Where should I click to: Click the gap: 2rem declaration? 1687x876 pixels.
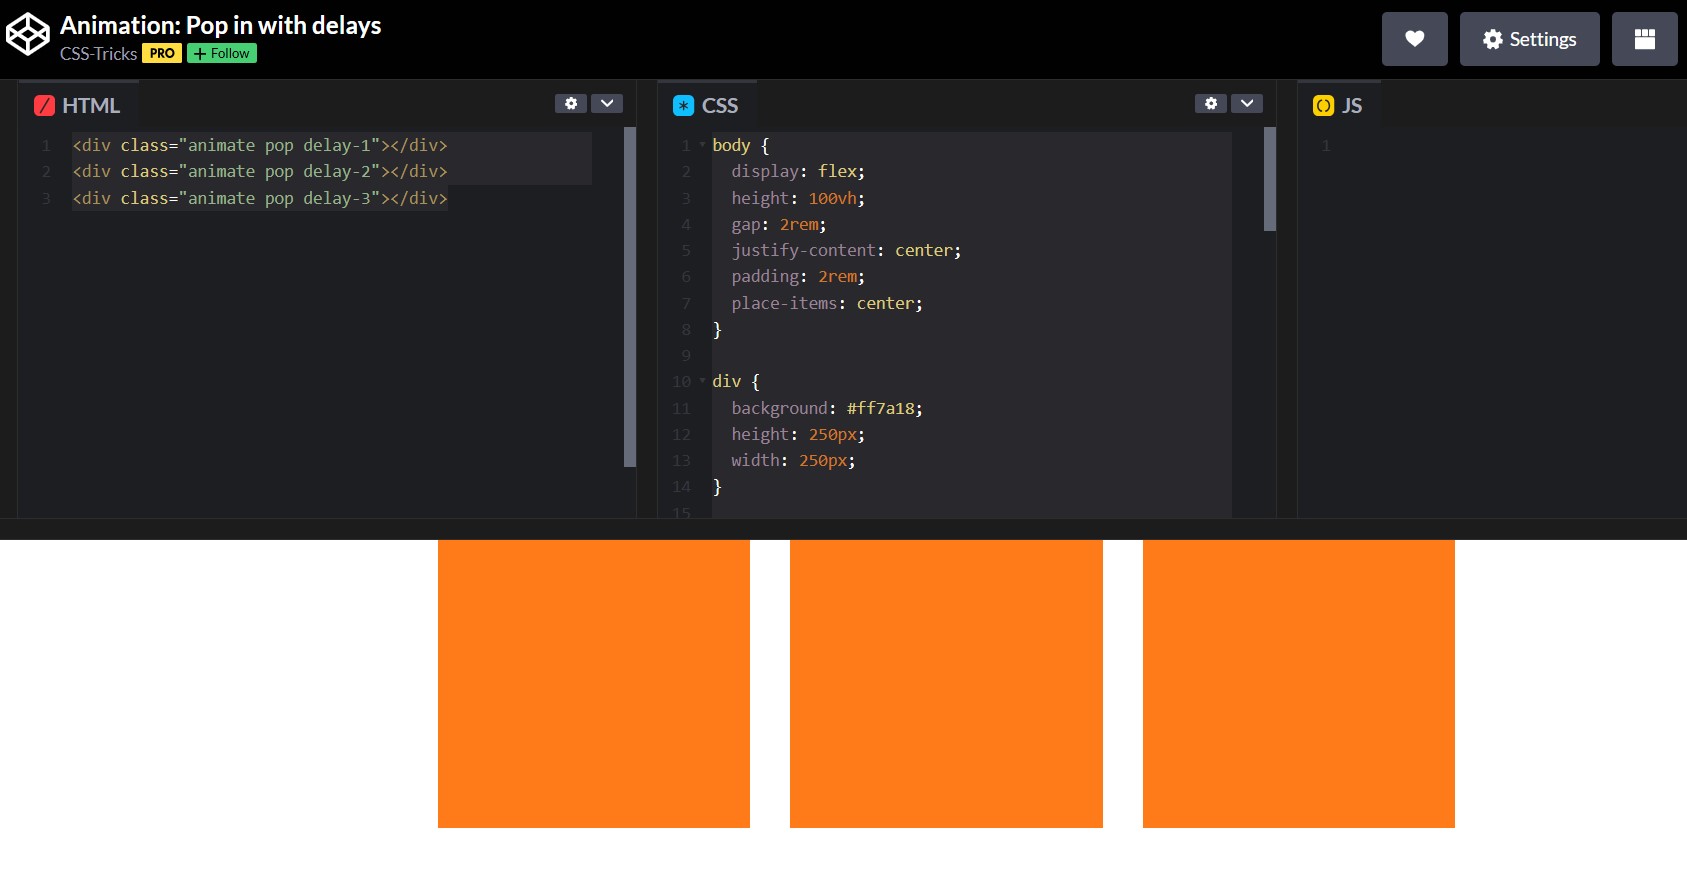[779, 224]
